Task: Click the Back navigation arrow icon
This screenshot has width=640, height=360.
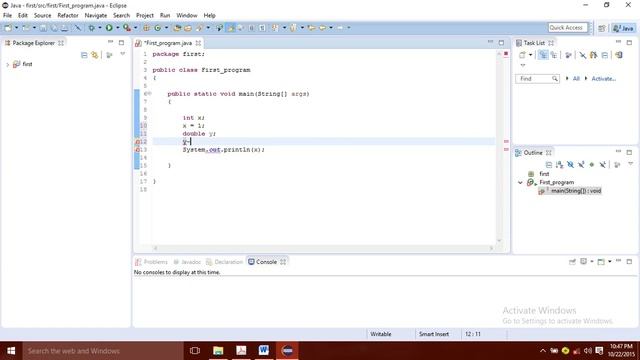Action: (x=322, y=28)
